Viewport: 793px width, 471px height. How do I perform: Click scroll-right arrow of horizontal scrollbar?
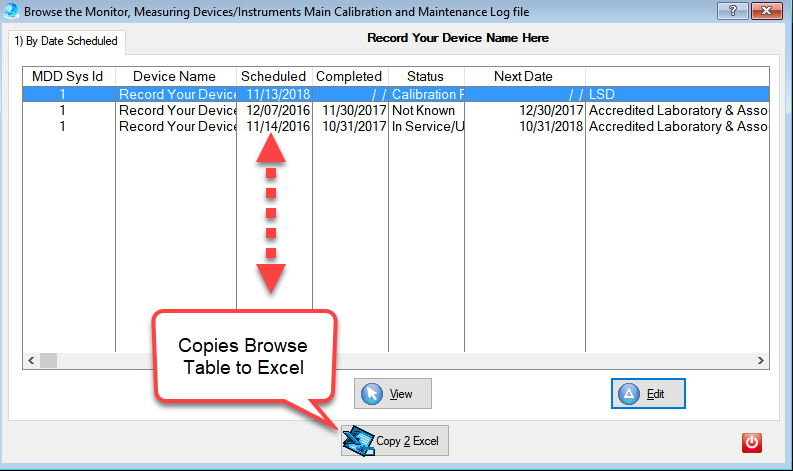pyautogui.click(x=761, y=361)
